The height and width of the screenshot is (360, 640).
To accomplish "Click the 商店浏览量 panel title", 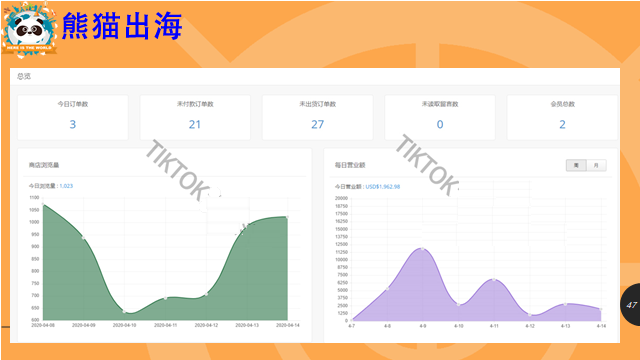I will tap(44, 165).
